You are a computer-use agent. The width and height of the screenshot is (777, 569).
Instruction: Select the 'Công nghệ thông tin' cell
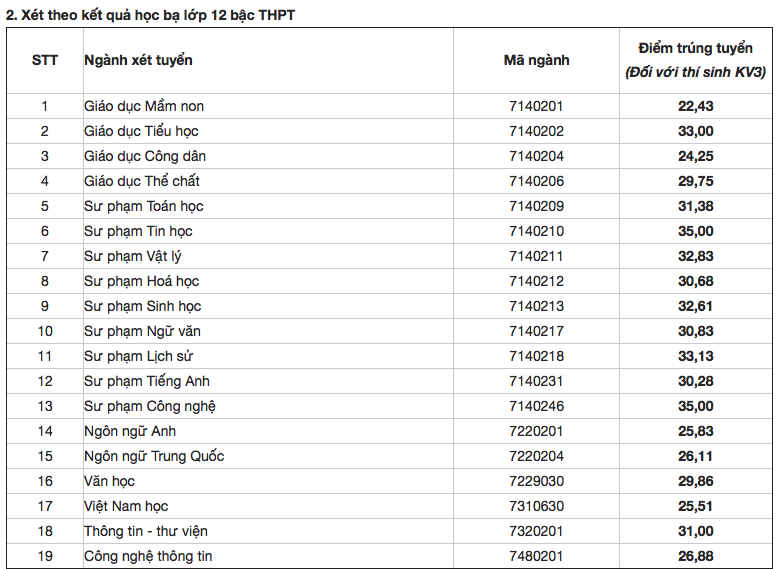tap(147, 556)
